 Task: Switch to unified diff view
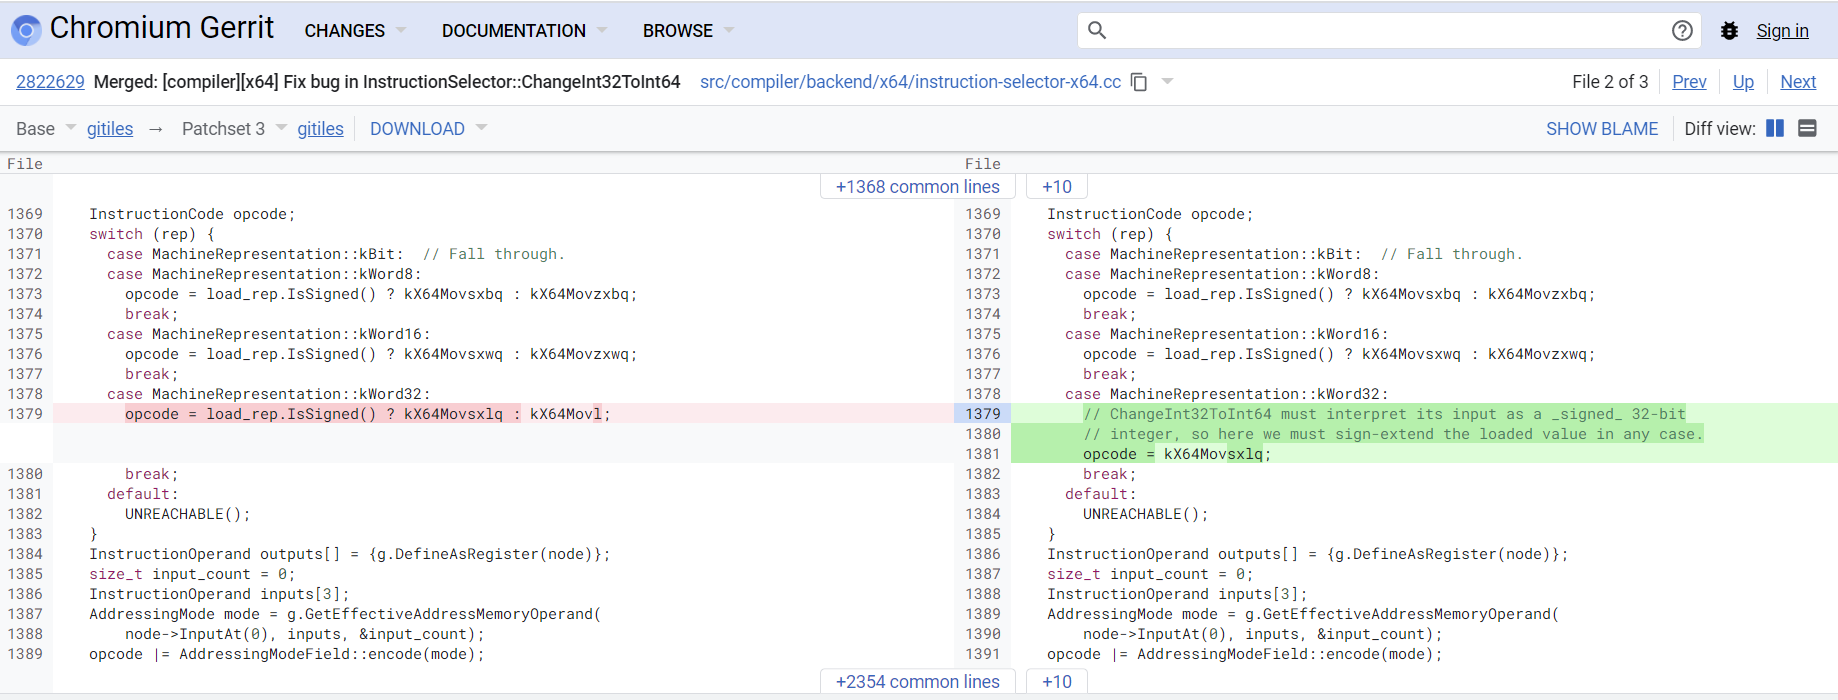click(x=1807, y=128)
